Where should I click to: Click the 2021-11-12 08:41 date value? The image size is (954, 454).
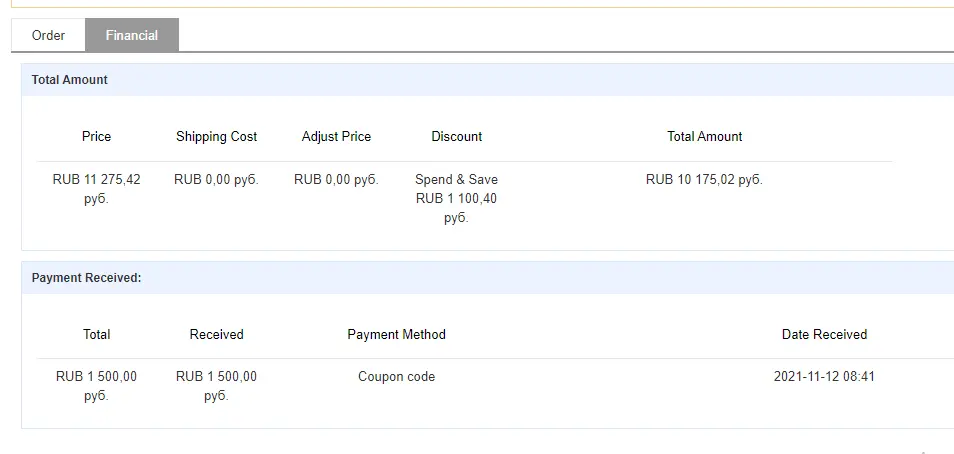[824, 376]
